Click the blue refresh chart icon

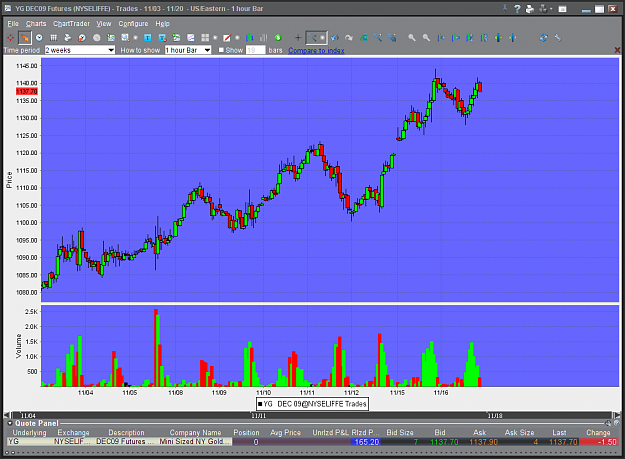543,37
